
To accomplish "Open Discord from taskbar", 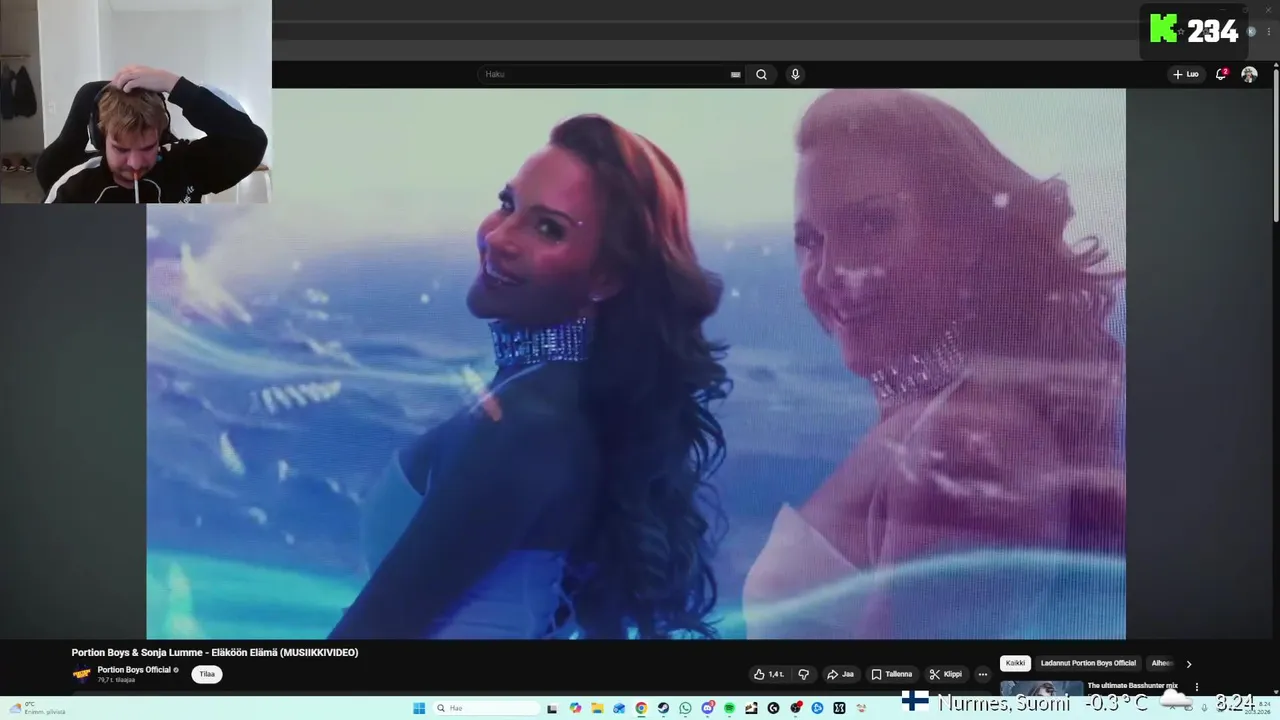I will click(x=708, y=708).
